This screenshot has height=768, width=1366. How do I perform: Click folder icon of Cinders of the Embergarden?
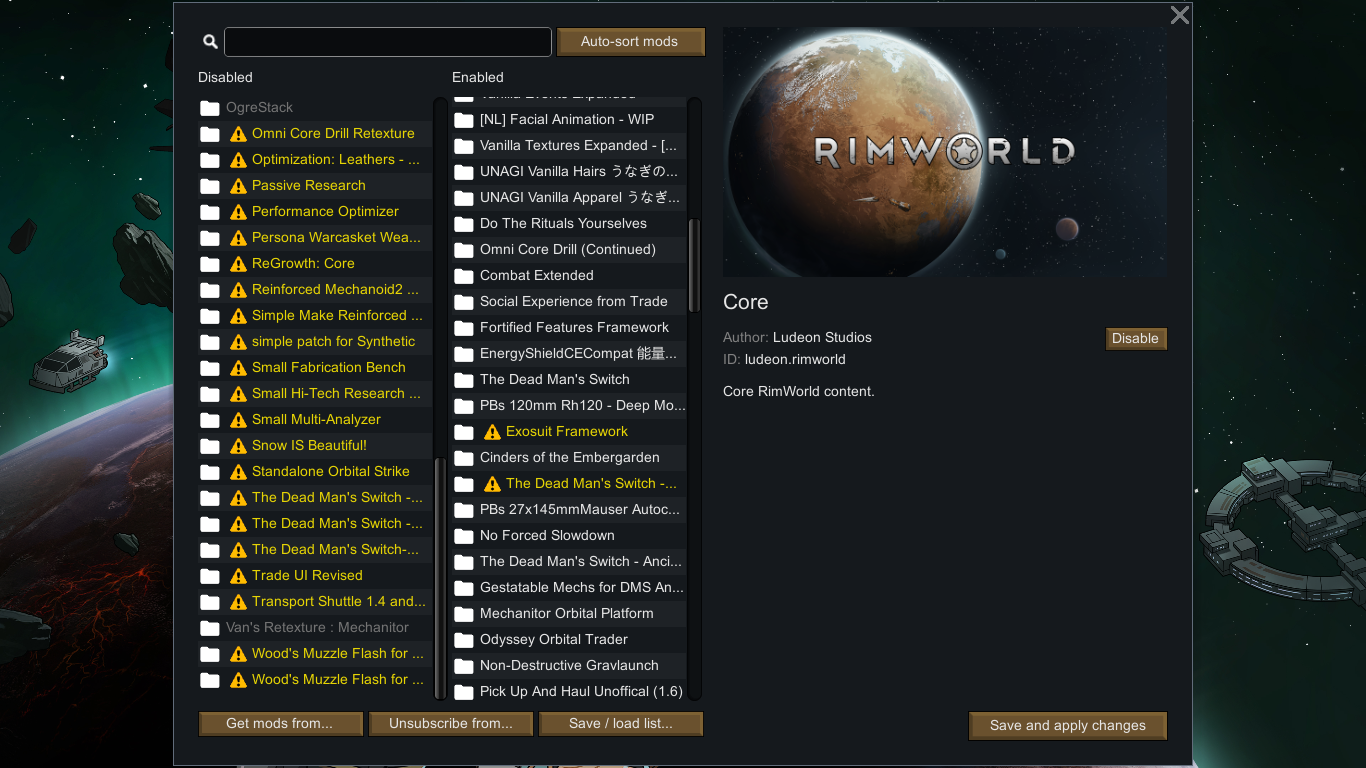click(464, 458)
